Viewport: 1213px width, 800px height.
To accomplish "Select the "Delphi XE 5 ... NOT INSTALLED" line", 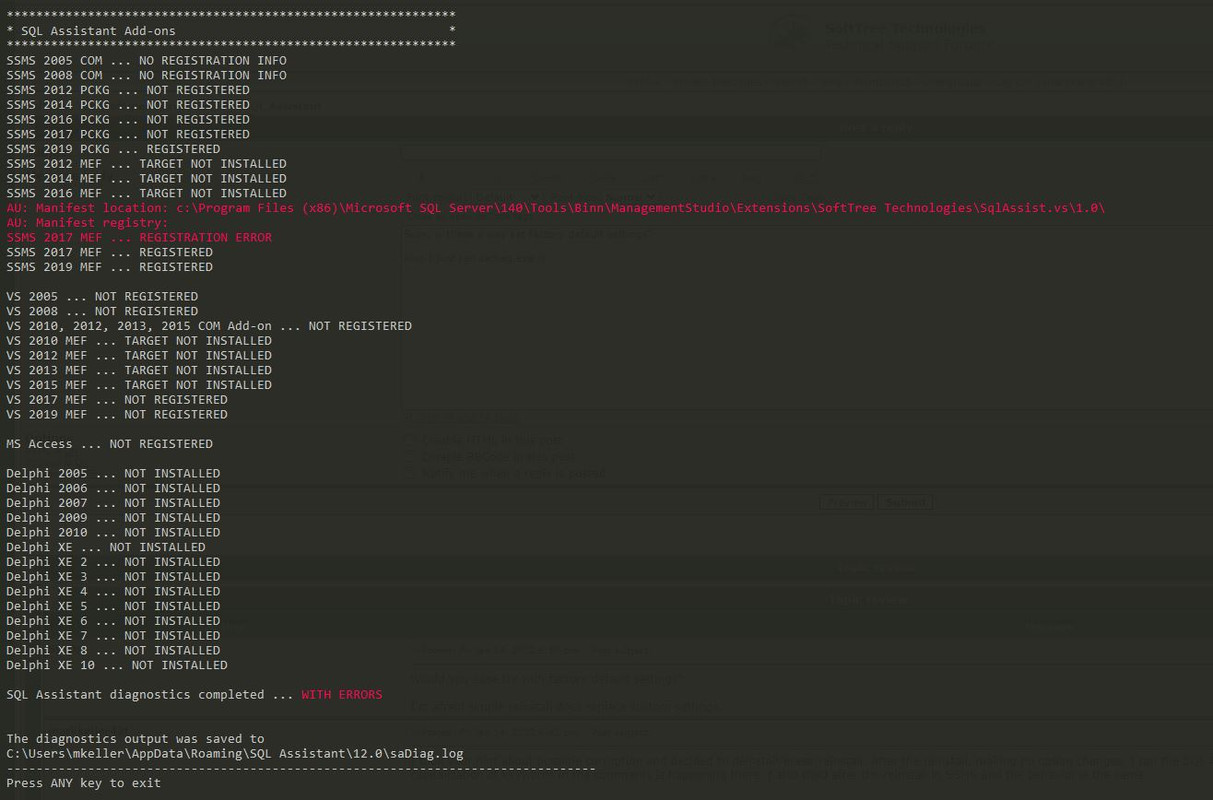I will point(113,606).
